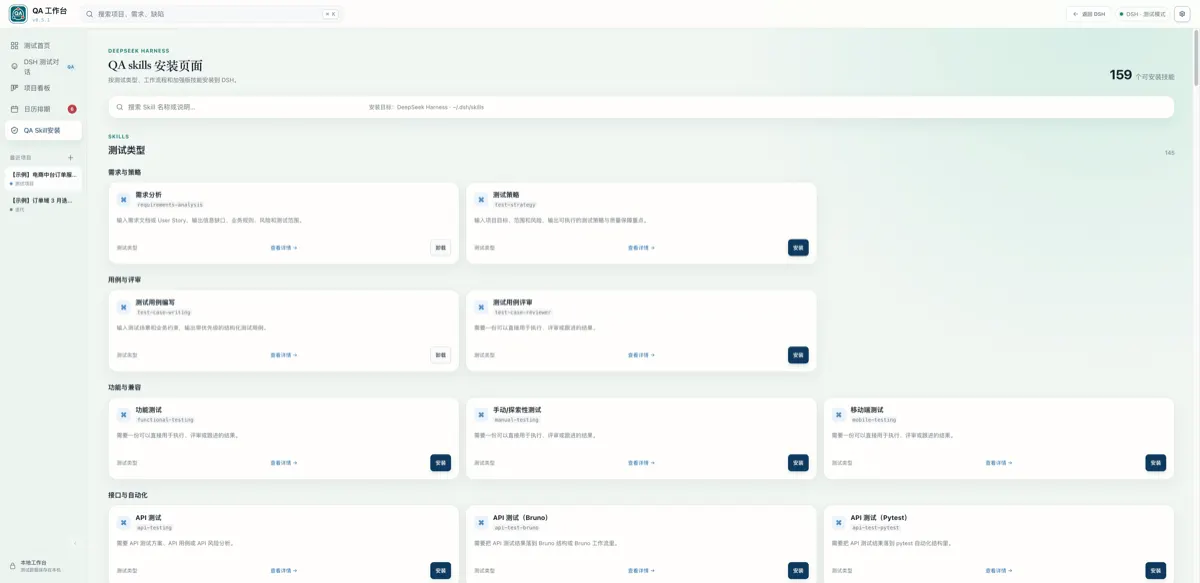This screenshot has width=1200, height=583.
Task: Open the 【示例】订单域 3 月迭... project
Action: coord(43,204)
